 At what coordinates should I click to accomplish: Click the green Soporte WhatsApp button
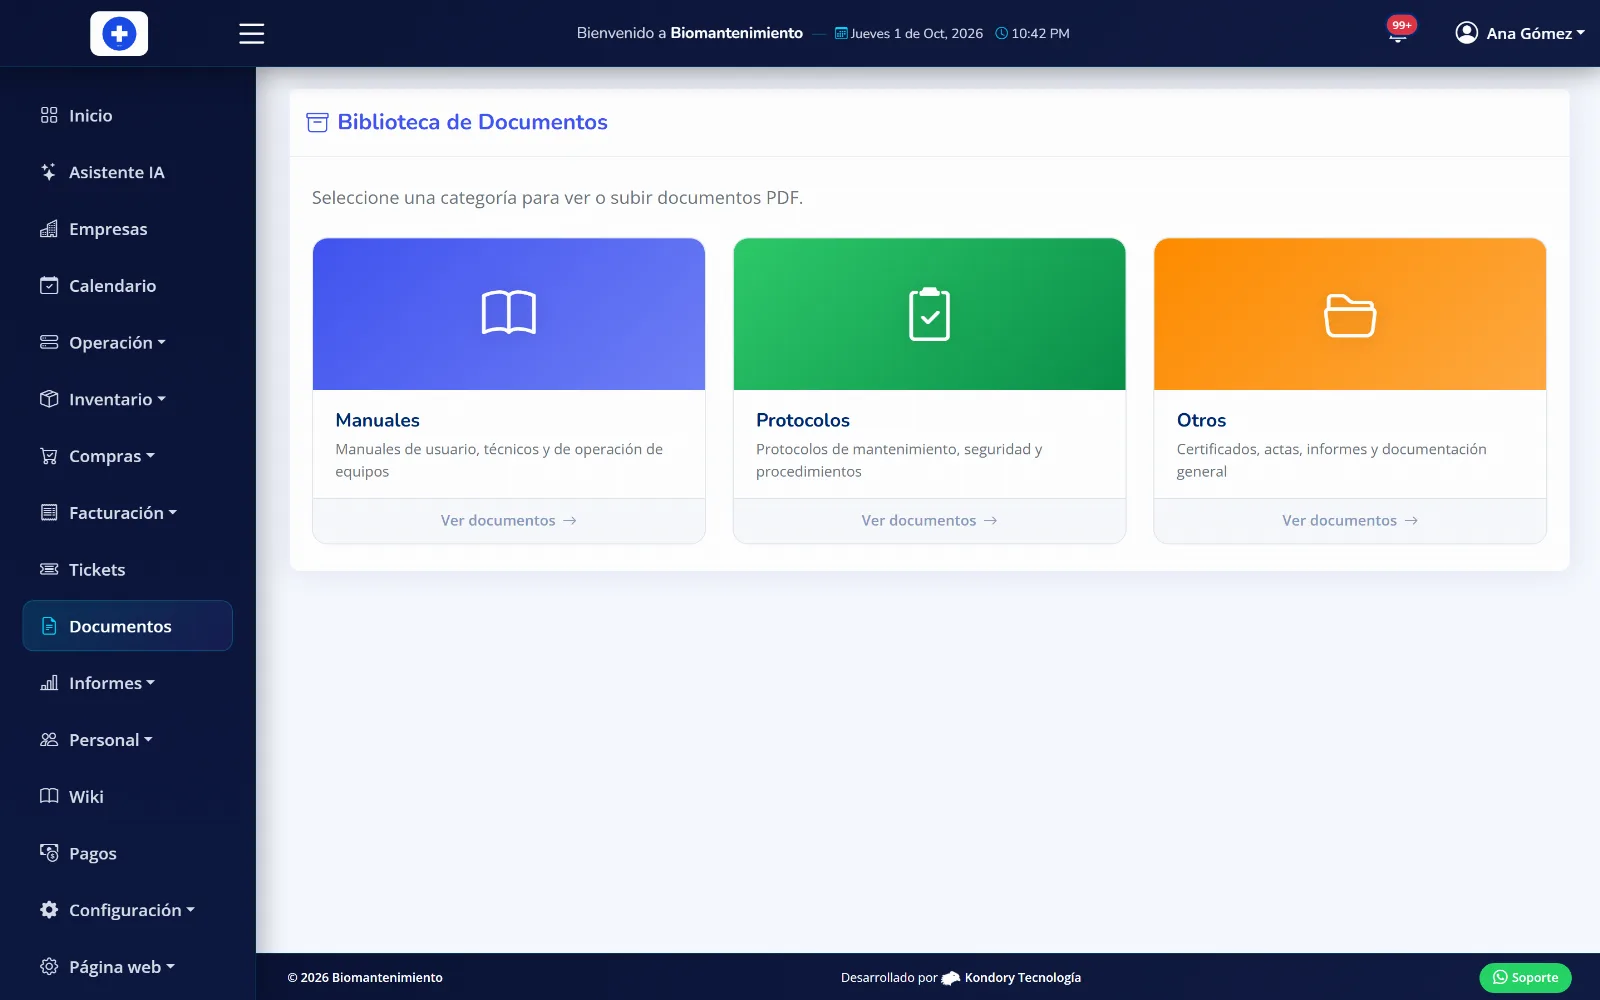[x=1525, y=977]
